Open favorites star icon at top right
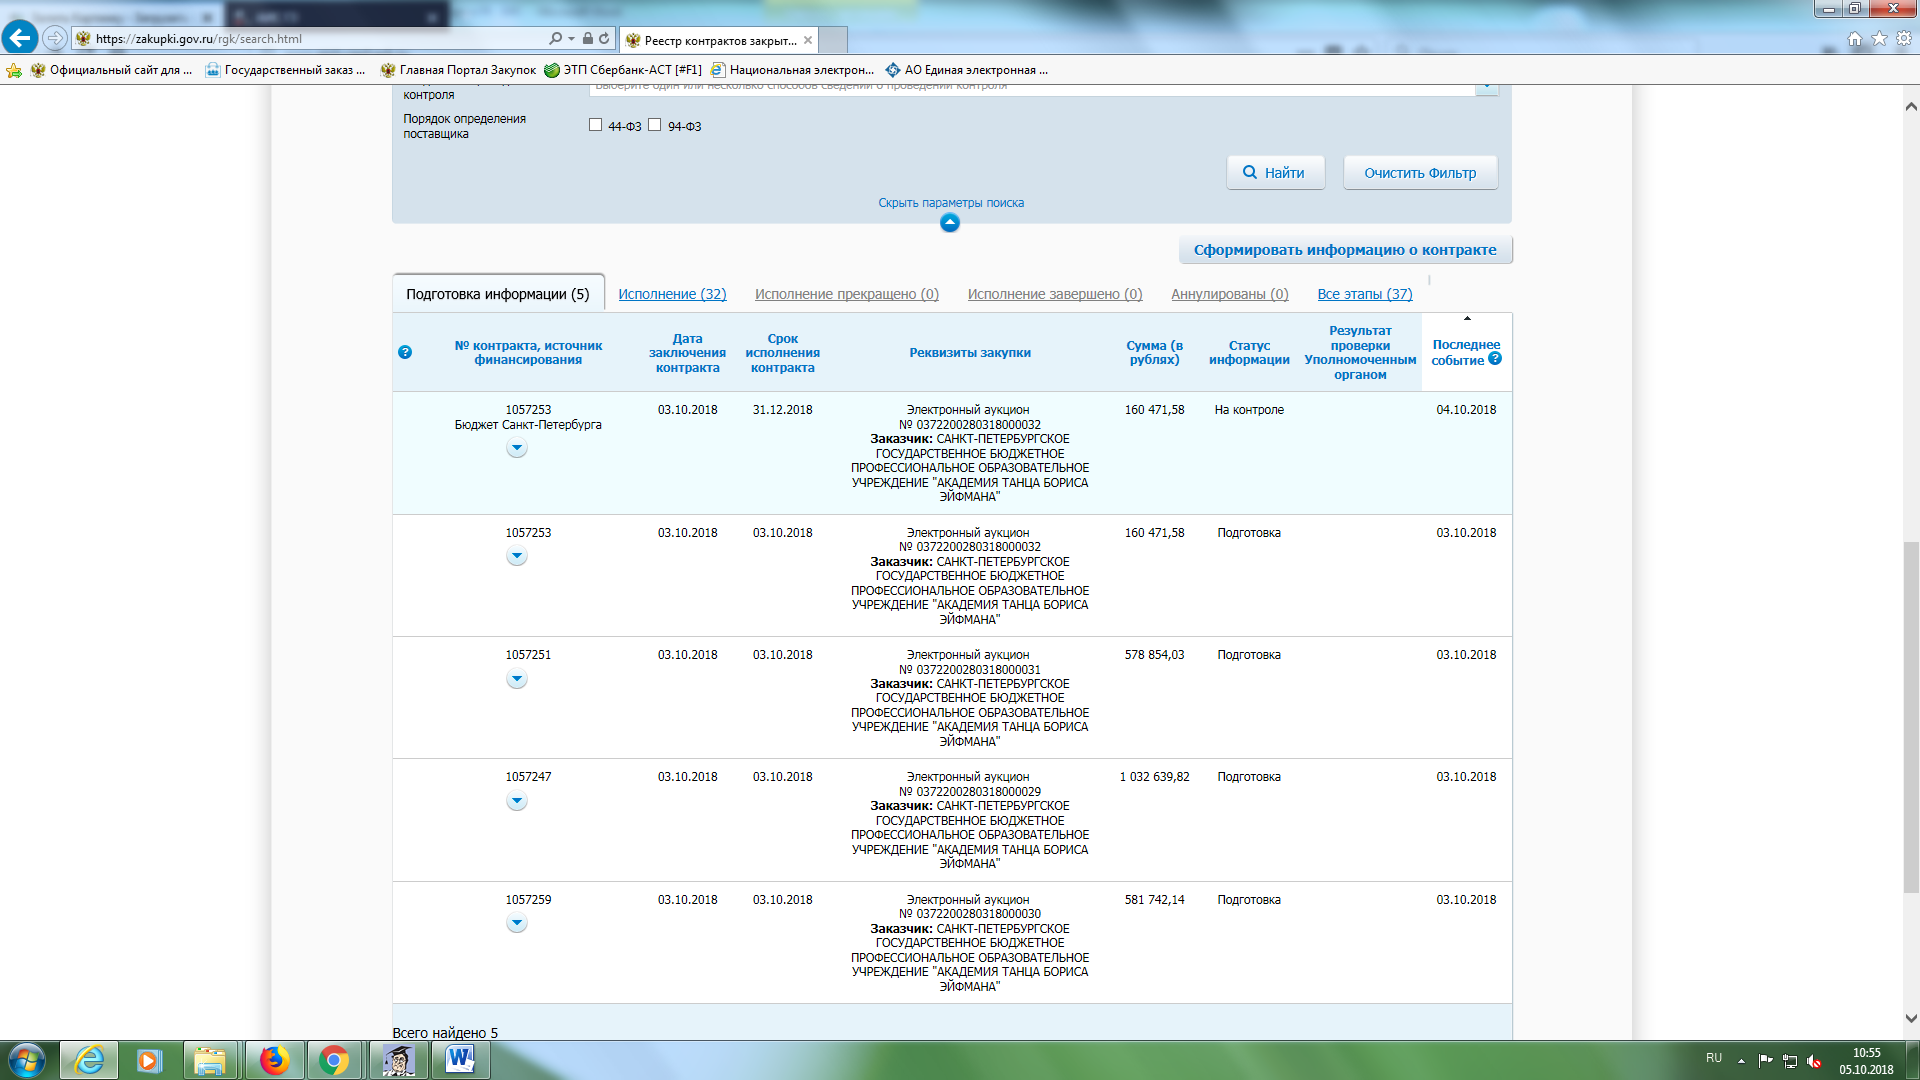 coord(1879,38)
